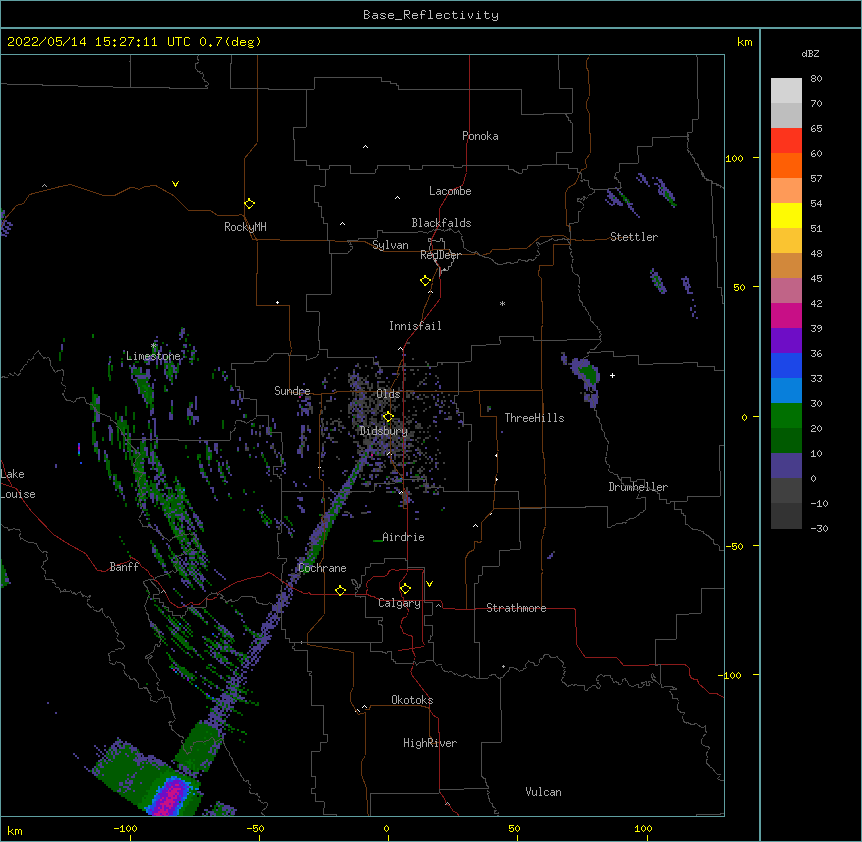Click the Sundre city label
The image size is (862, 842).
[x=292, y=391]
